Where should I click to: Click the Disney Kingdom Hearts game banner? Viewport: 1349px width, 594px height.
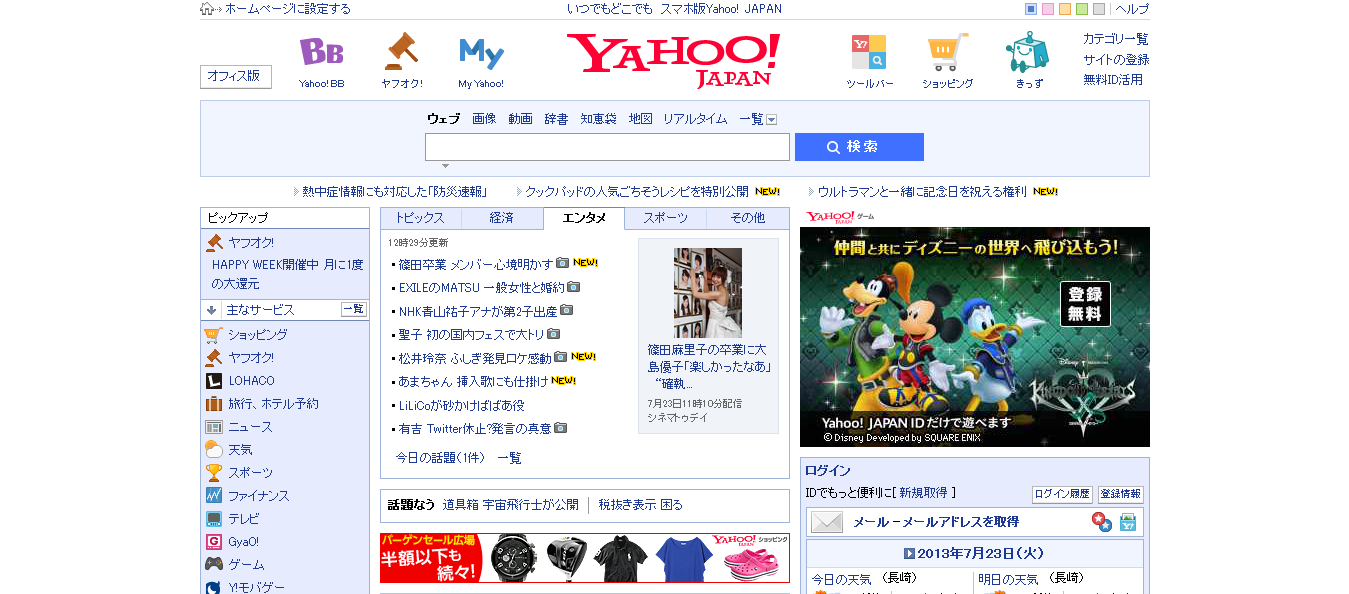click(x=975, y=337)
